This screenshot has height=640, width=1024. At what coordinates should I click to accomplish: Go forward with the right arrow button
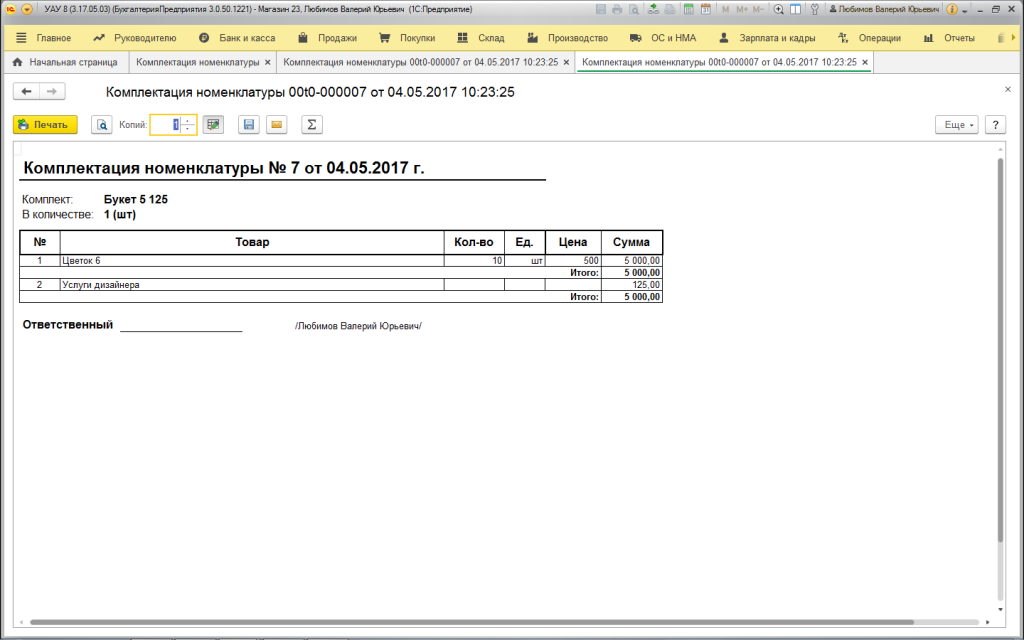click(52, 91)
